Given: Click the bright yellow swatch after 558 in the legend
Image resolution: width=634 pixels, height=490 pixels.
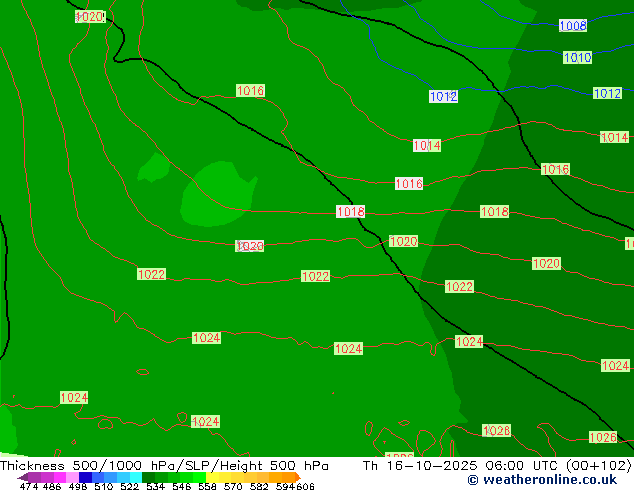Looking at the screenshot, I should tap(213, 477).
